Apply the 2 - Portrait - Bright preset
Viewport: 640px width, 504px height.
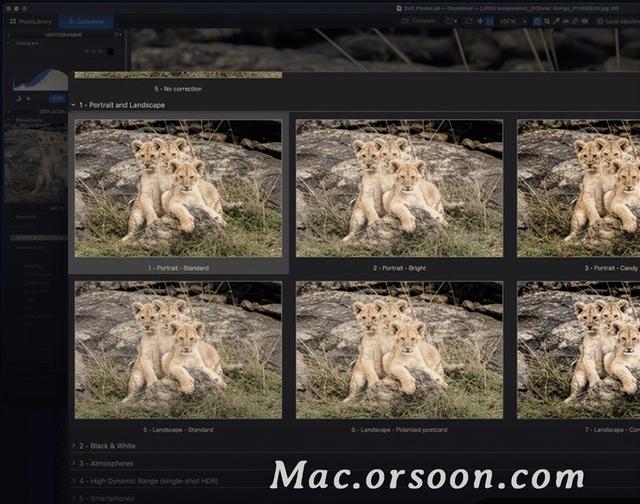399,195
